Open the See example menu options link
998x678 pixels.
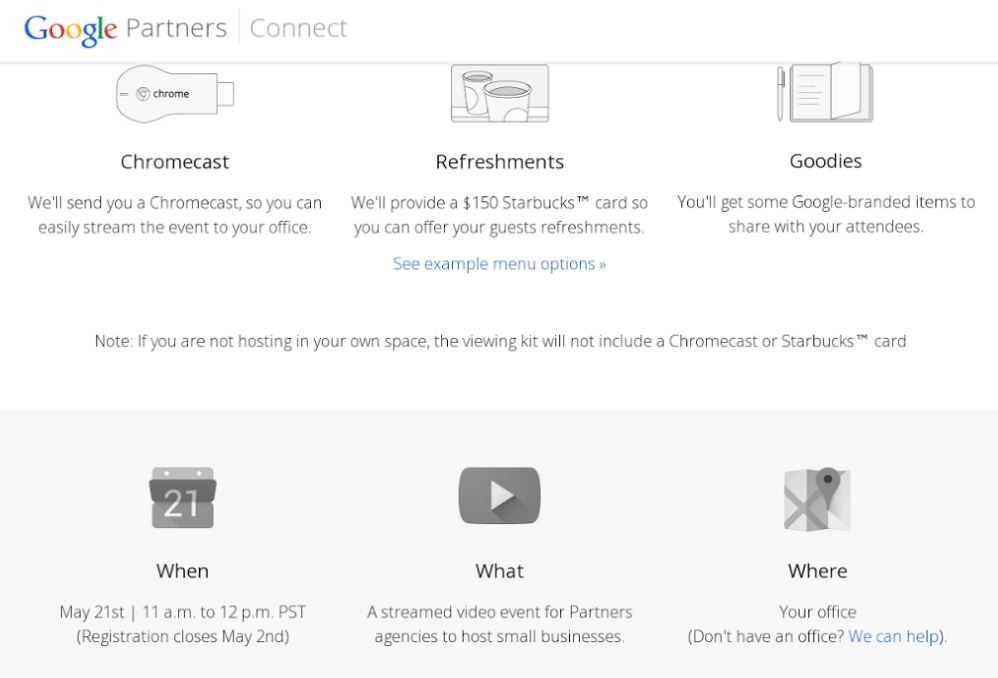pyautogui.click(x=499, y=264)
